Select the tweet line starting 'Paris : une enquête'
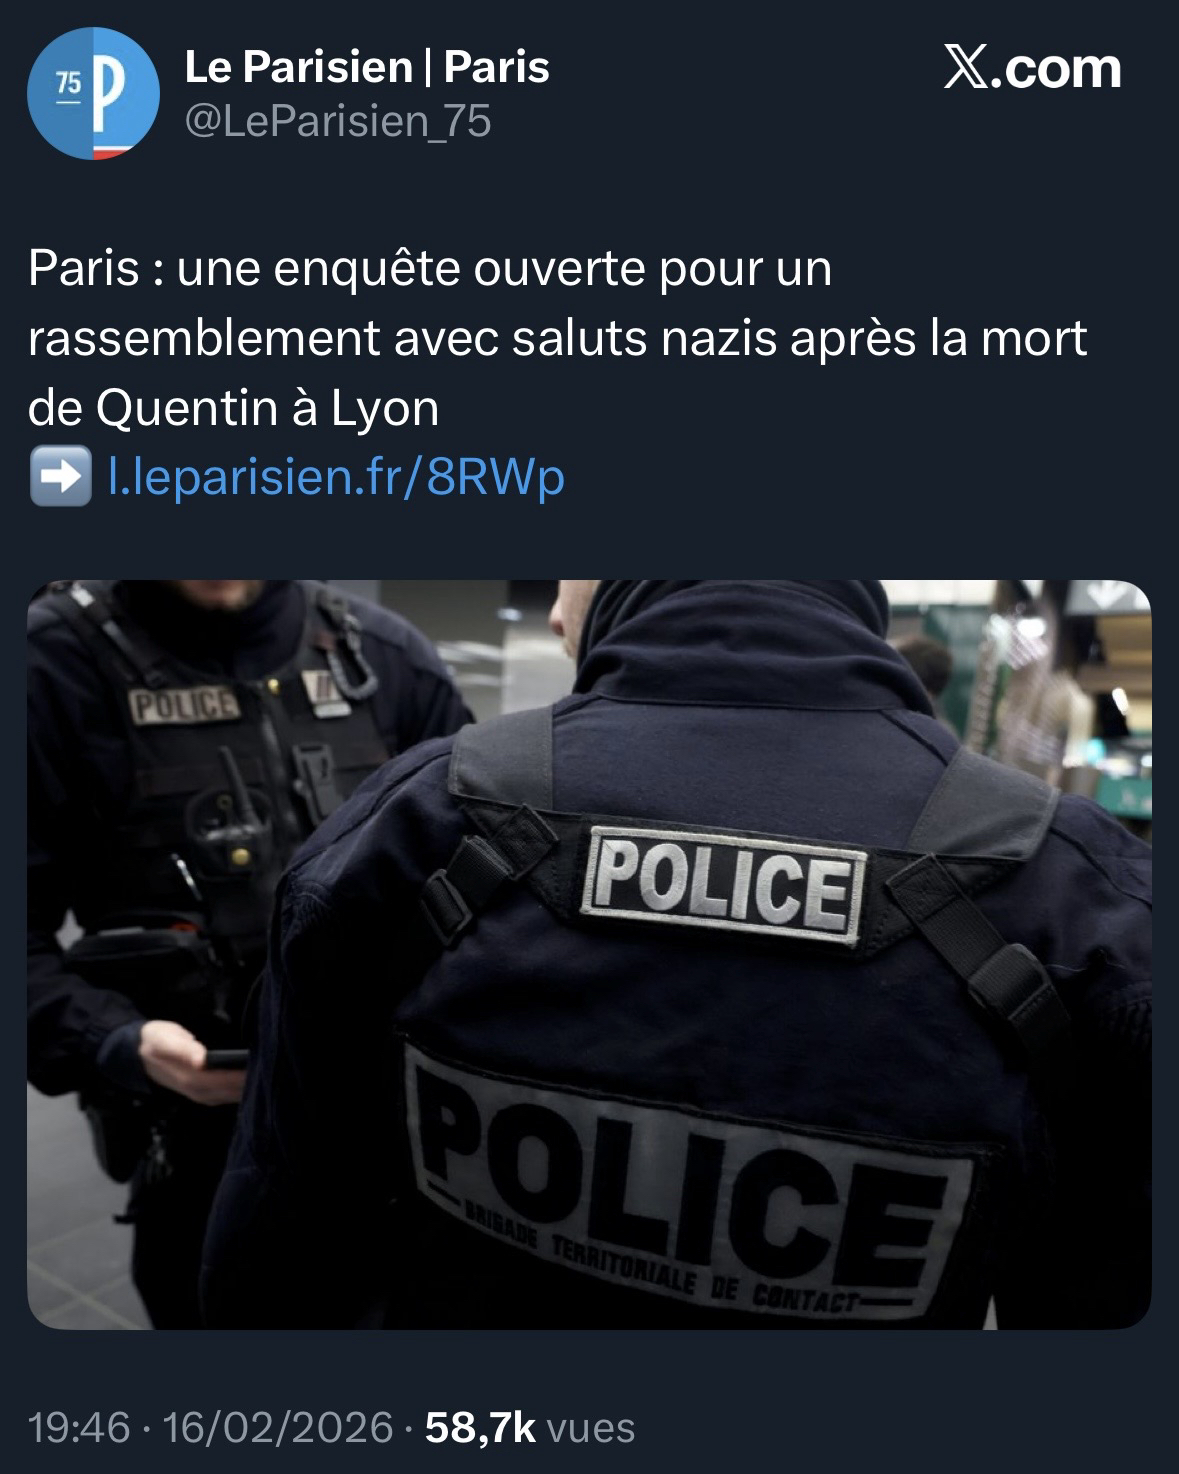The height and width of the screenshot is (1474, 1179). click(x=430, y=269)
